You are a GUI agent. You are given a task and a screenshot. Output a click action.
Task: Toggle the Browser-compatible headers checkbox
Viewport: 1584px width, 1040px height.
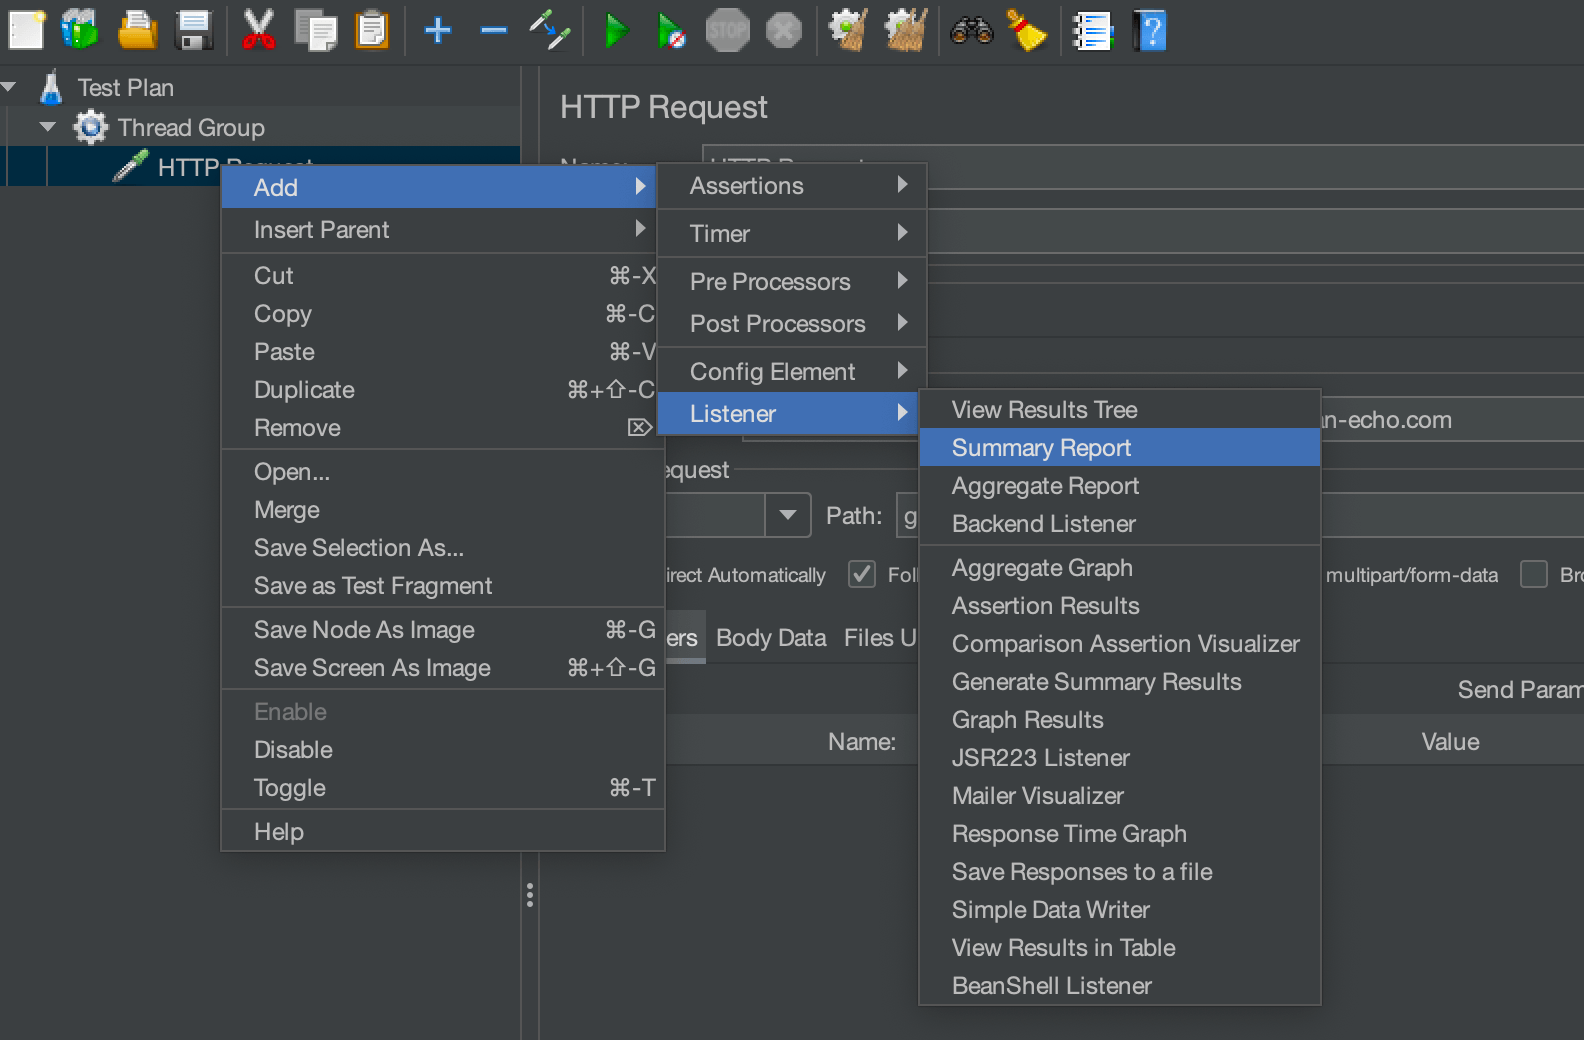click(x=1534, y=574)
